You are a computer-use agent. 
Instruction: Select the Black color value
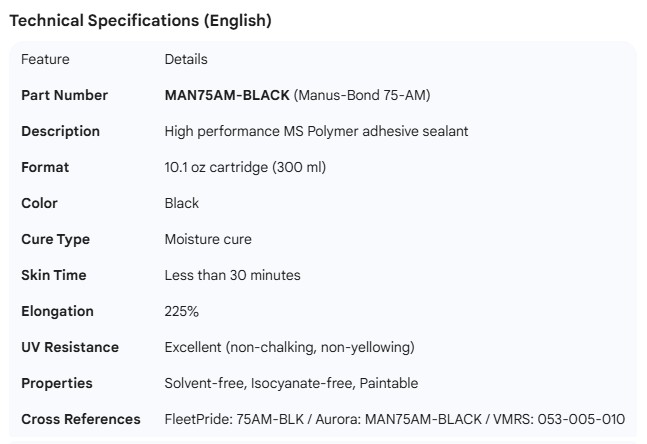click(x=182, y=203)
